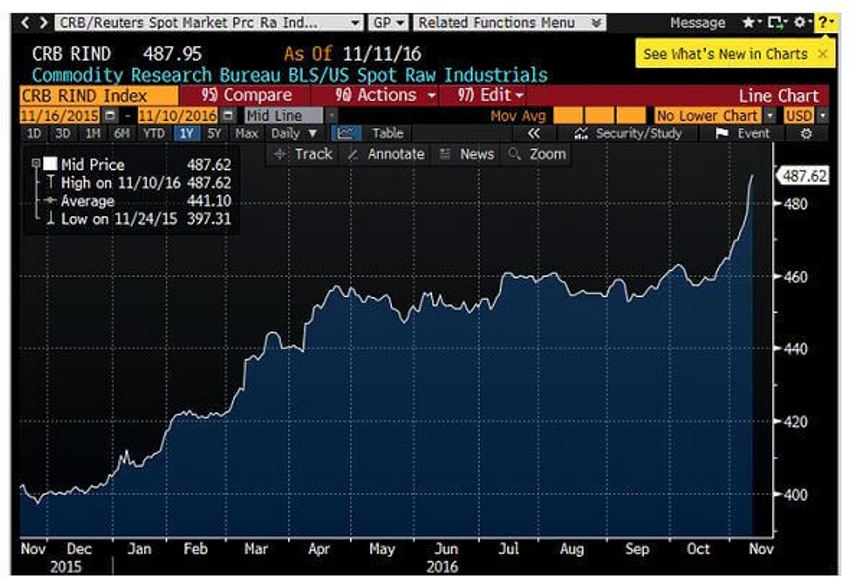This screenshot has width=850, height=586.
Task: Select the 3D range
Action: 62,133
